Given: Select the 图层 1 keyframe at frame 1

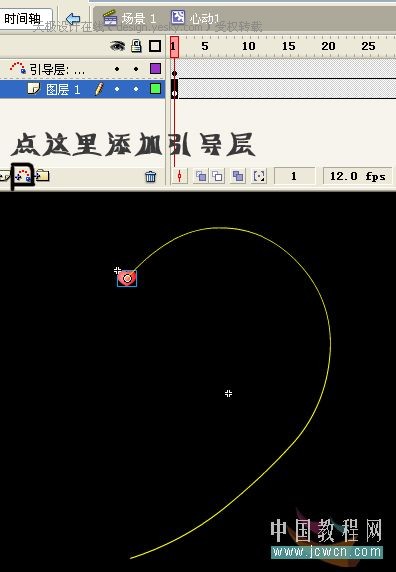Looking at the screenshot, I should 174,89.
